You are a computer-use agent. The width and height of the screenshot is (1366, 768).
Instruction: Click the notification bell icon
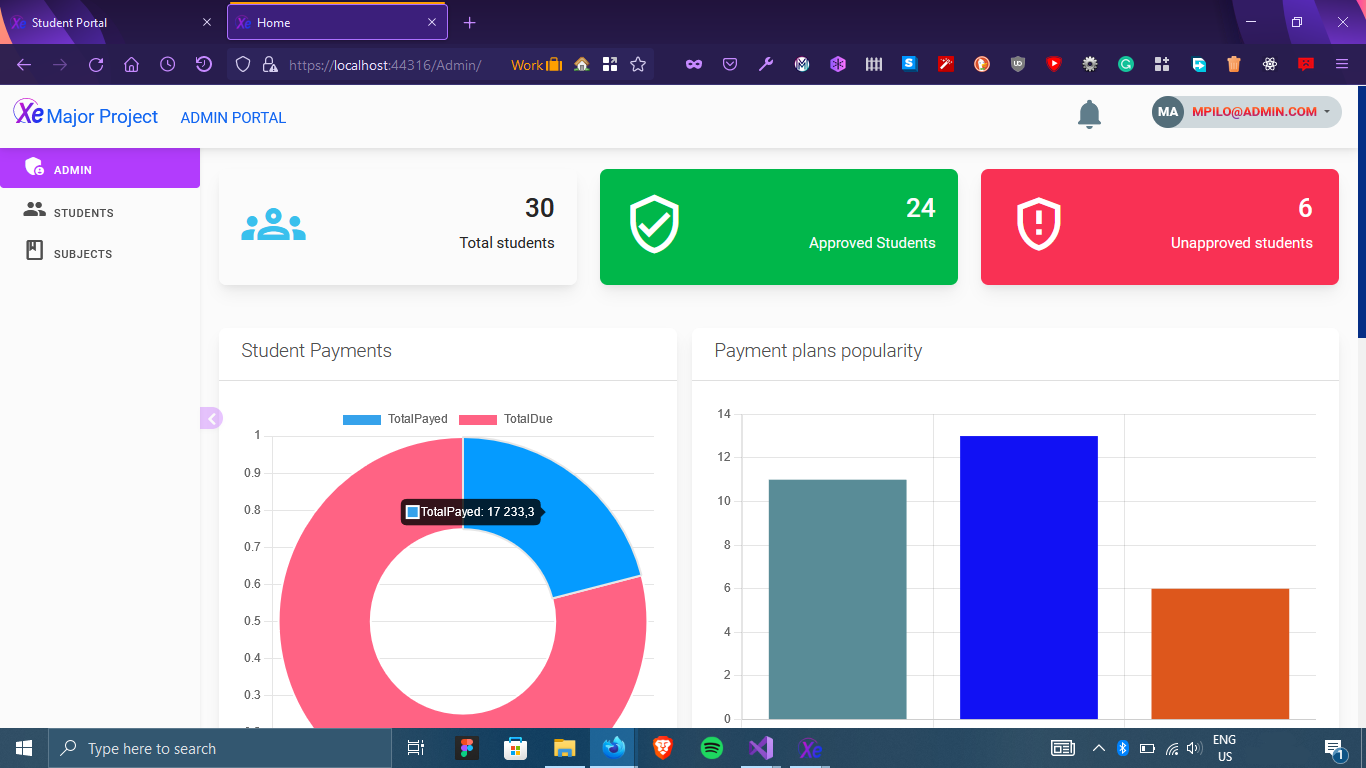[1089, 114]
